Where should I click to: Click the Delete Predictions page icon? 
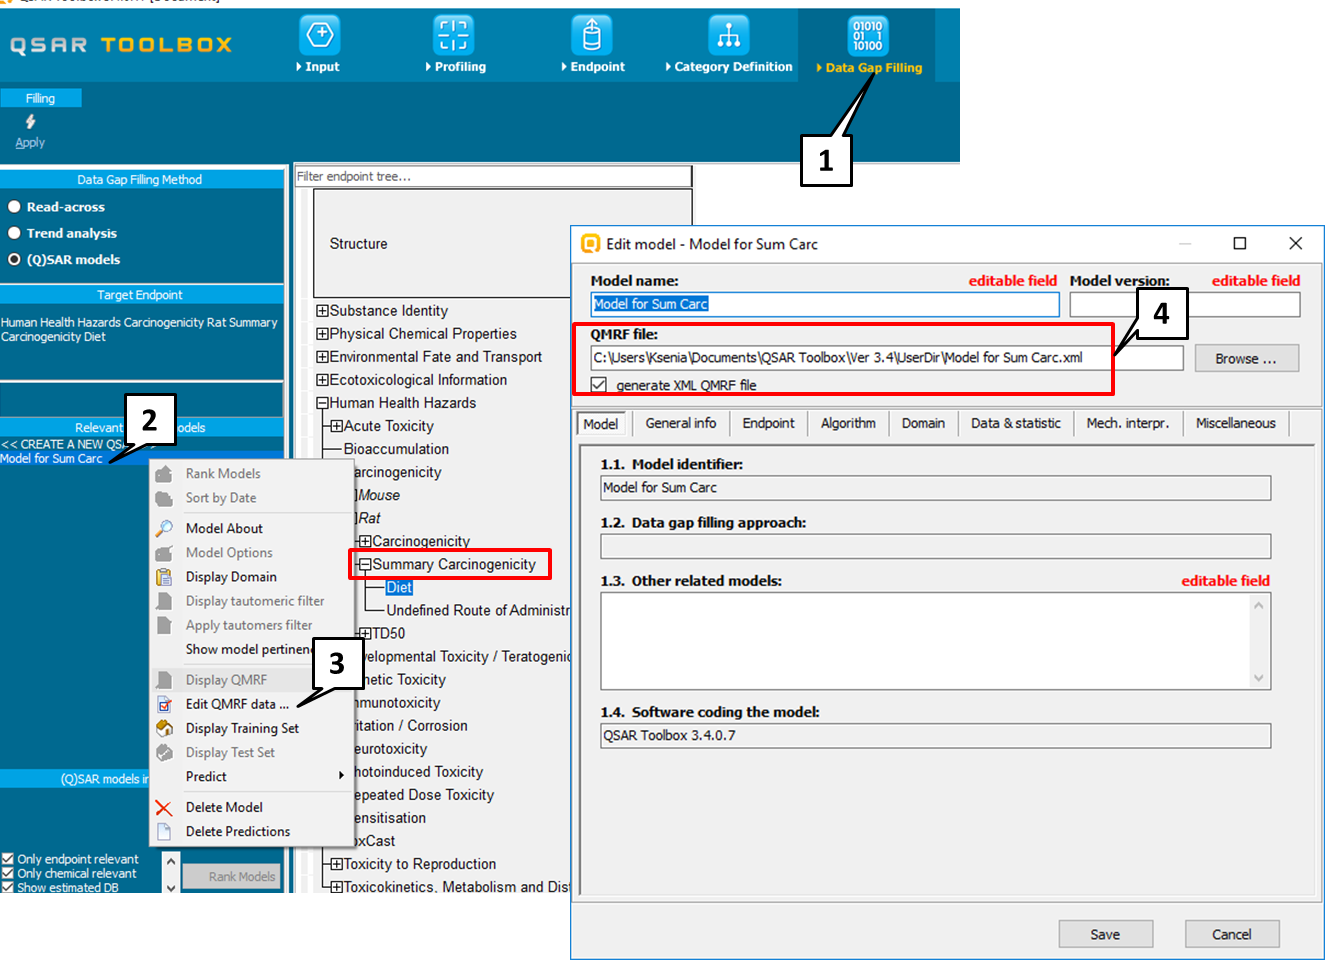click(x=164, y=831)
